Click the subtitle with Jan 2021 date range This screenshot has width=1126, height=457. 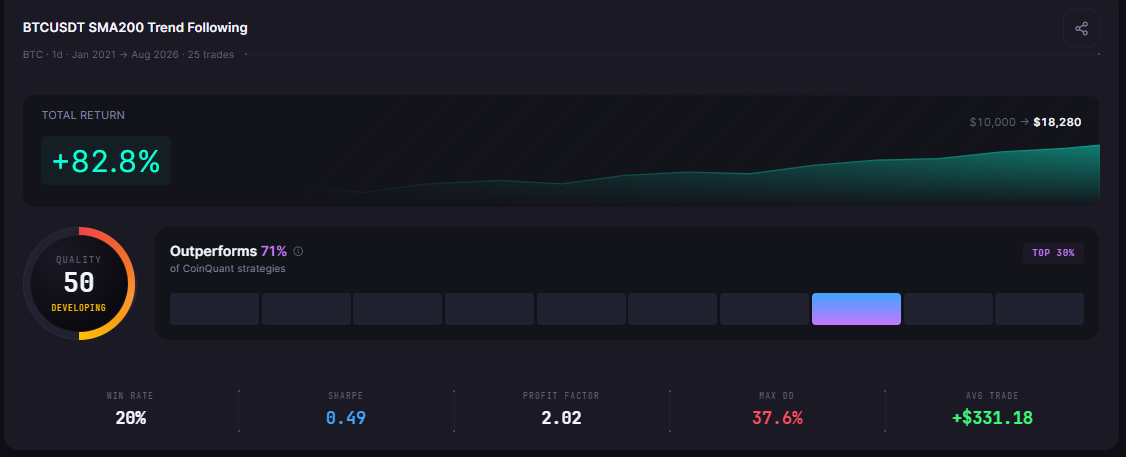129,55
